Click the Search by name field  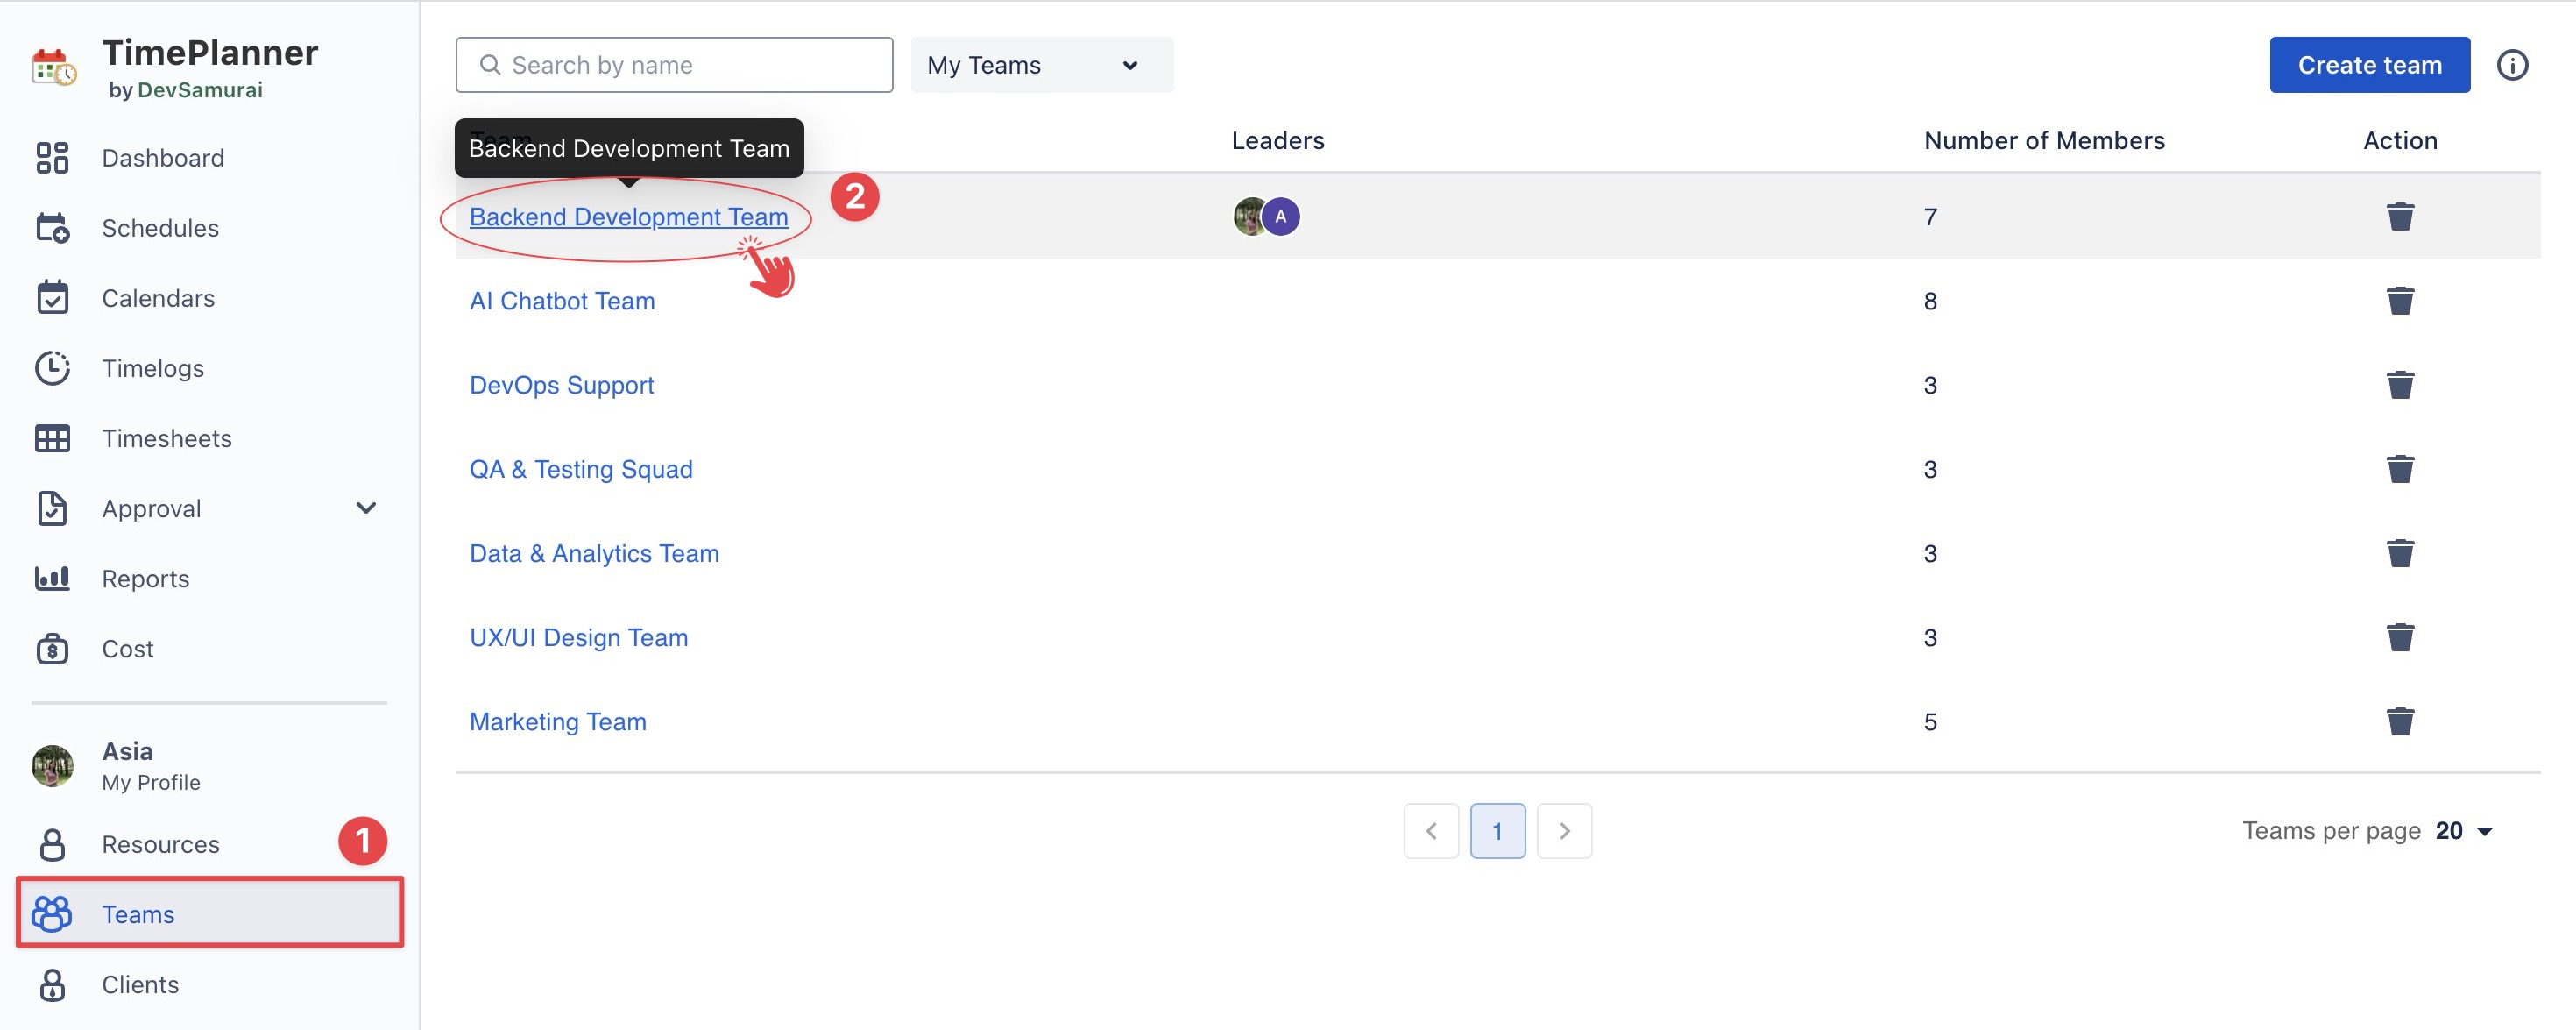click(x=674, y=65)
